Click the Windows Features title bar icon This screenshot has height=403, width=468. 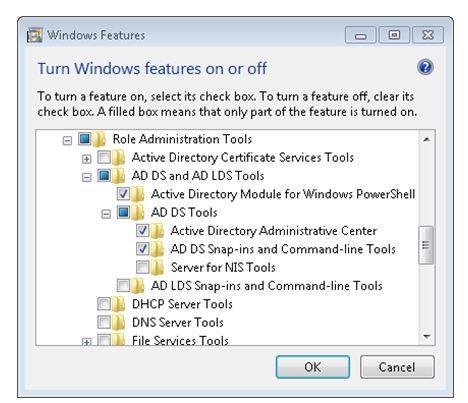pos(34,35)
